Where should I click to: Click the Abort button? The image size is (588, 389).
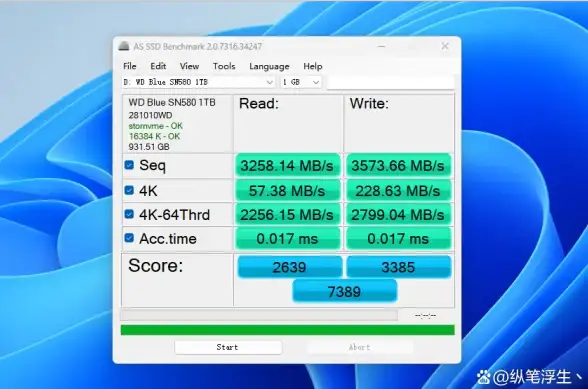pyautogui.click(x=359, y=347)
